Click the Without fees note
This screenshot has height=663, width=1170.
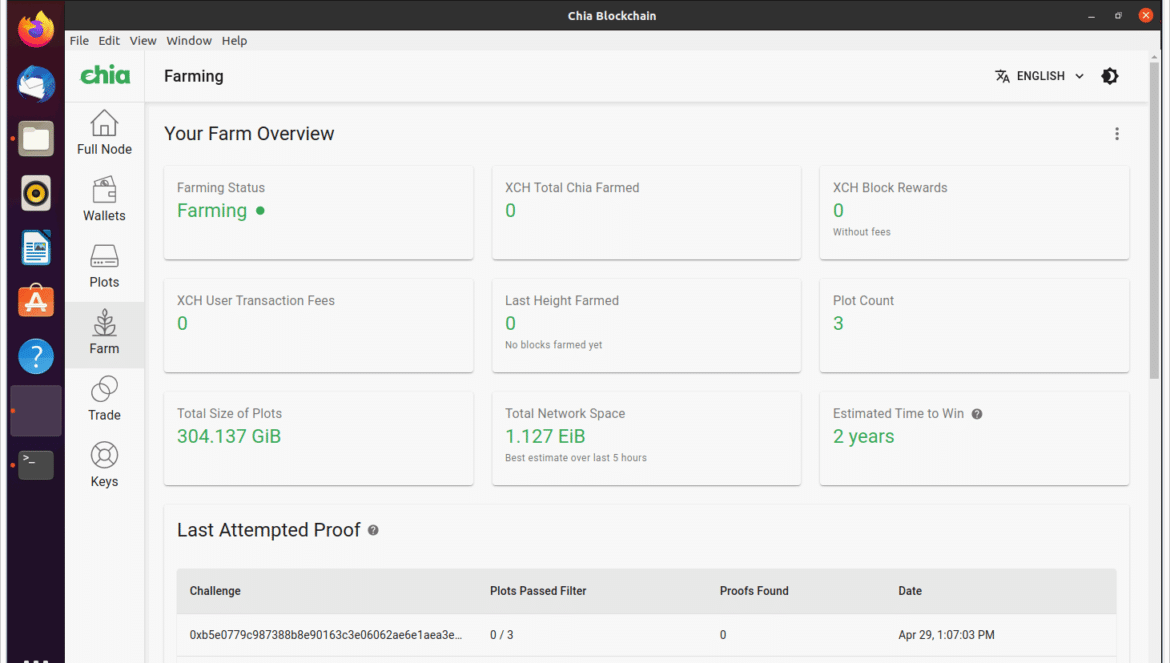[862, 232]
